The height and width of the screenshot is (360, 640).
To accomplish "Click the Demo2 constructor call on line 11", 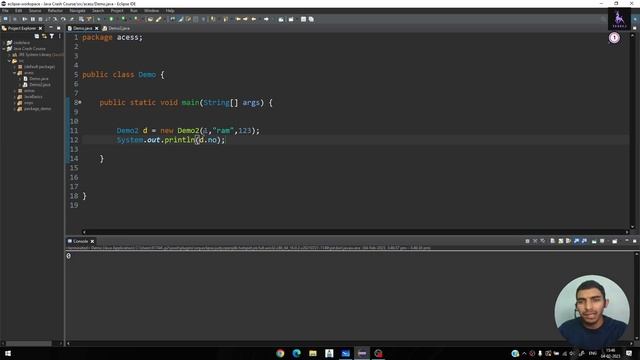I will click(218, 131).
